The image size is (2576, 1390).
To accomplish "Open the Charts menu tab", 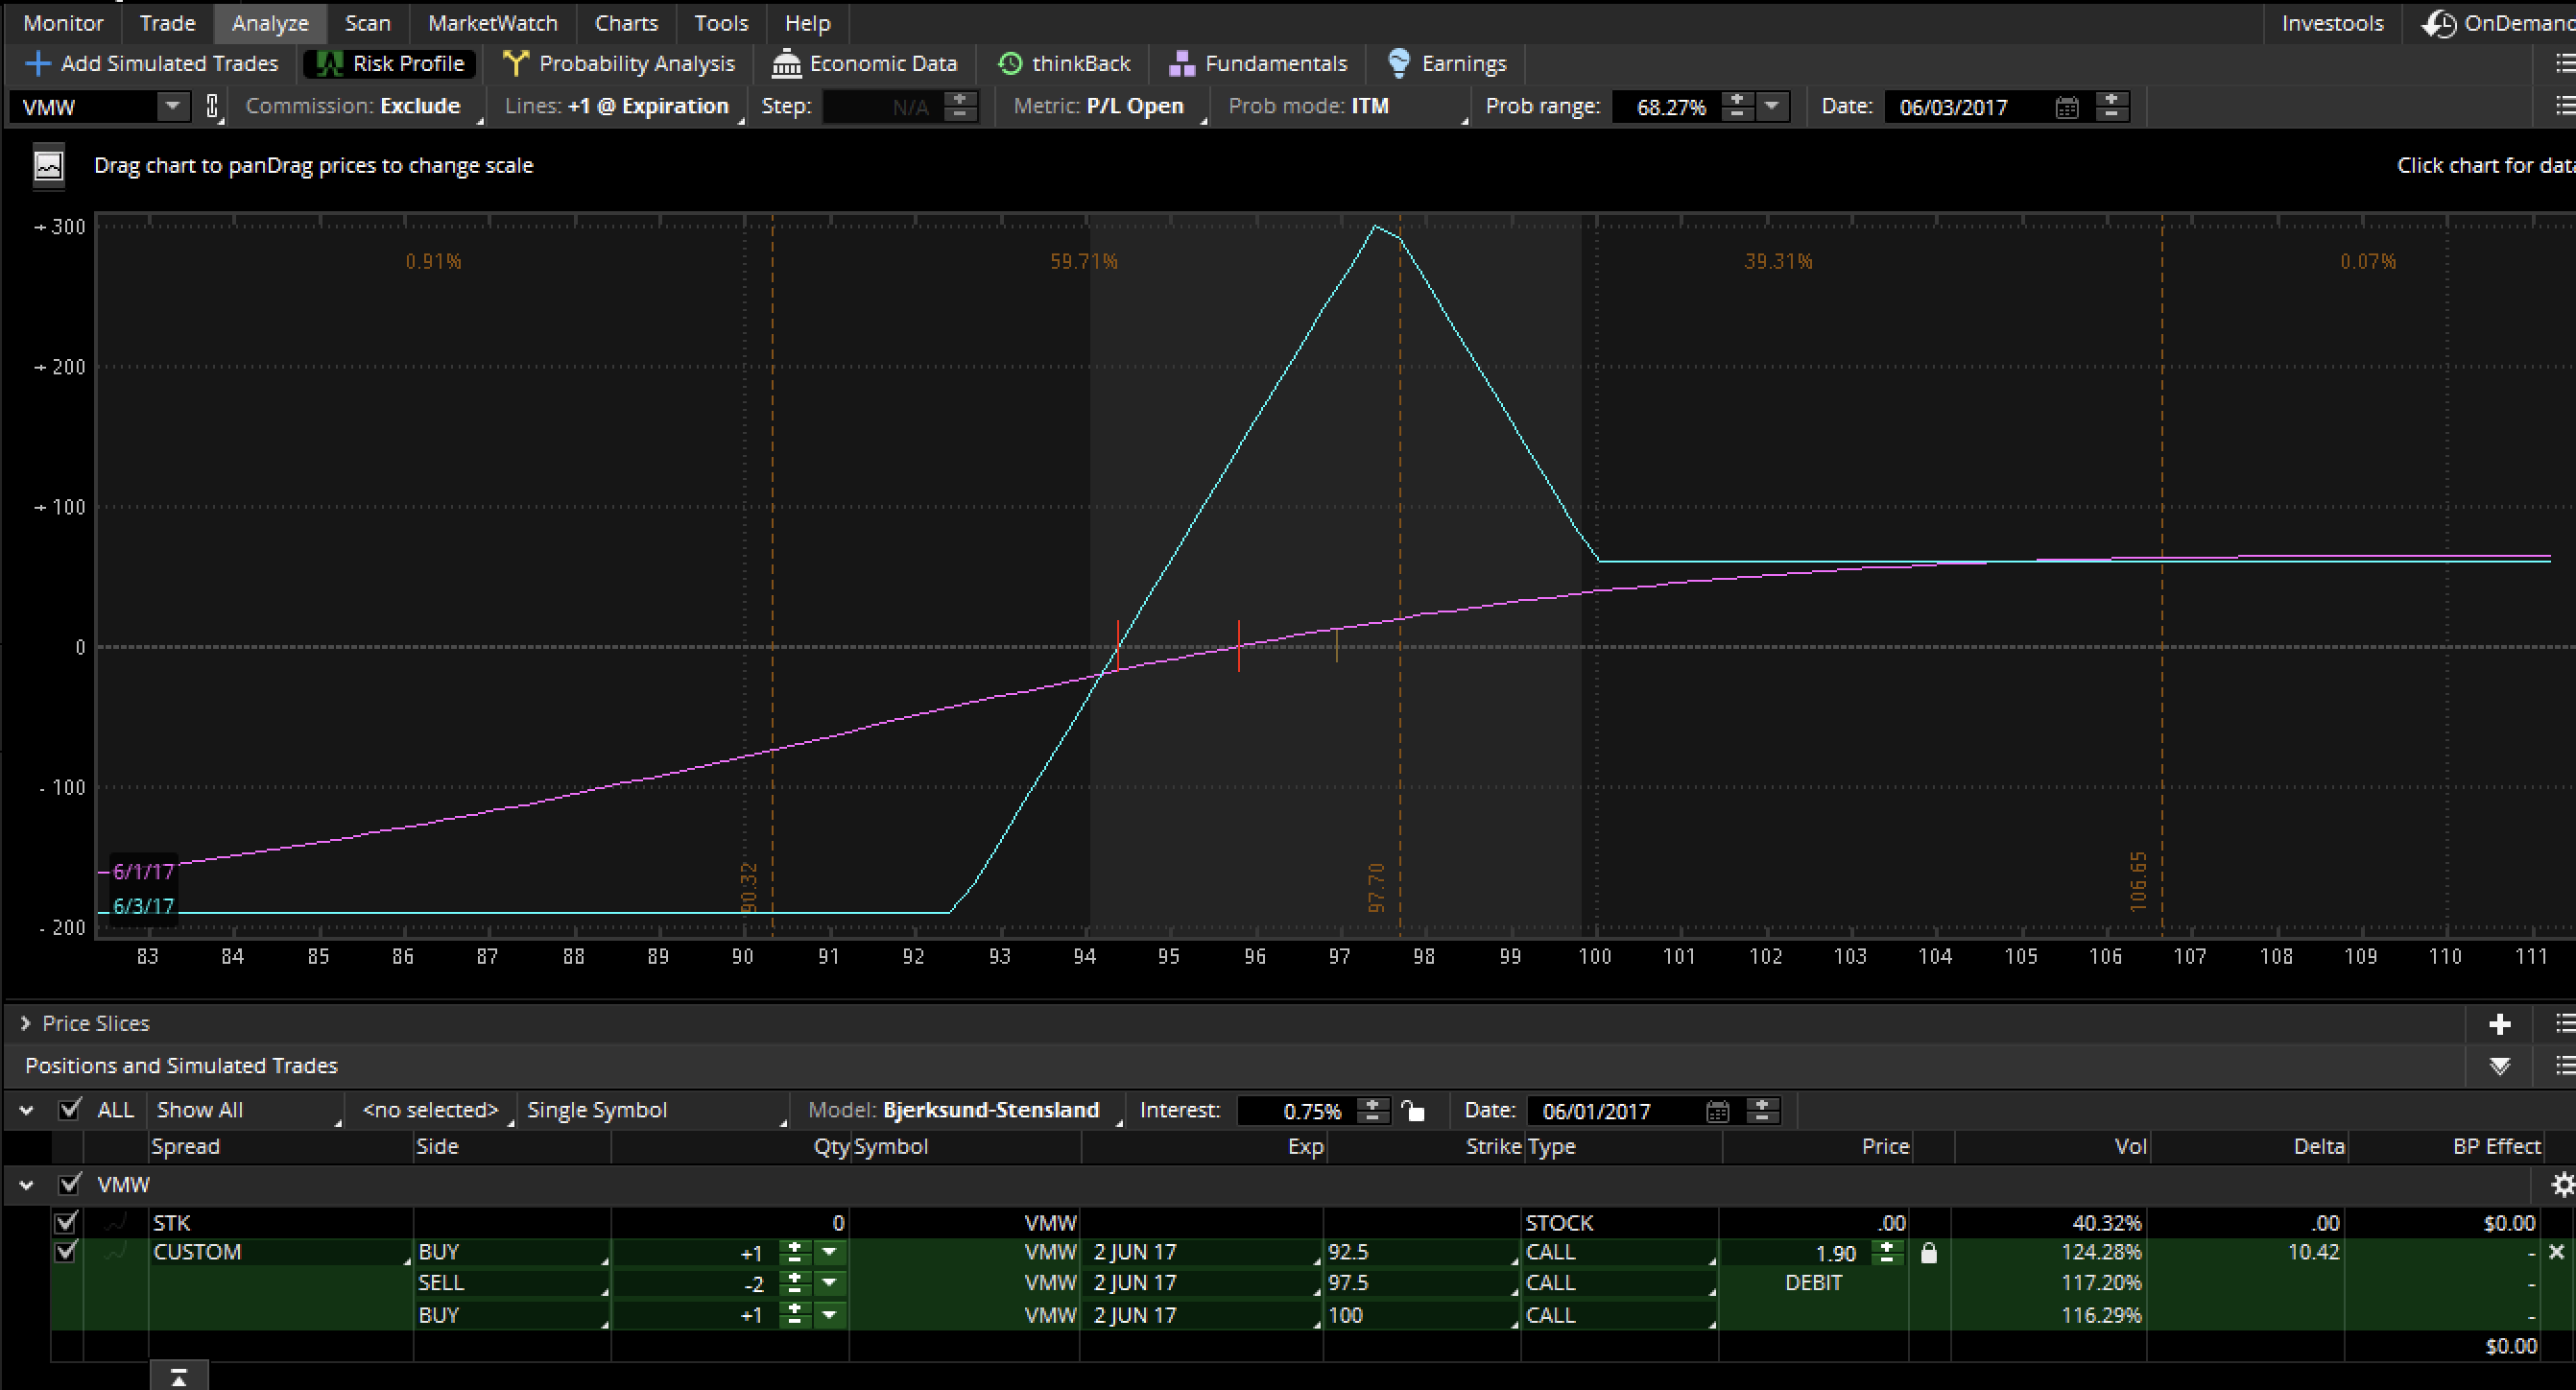I will click(x=626, y=22).
